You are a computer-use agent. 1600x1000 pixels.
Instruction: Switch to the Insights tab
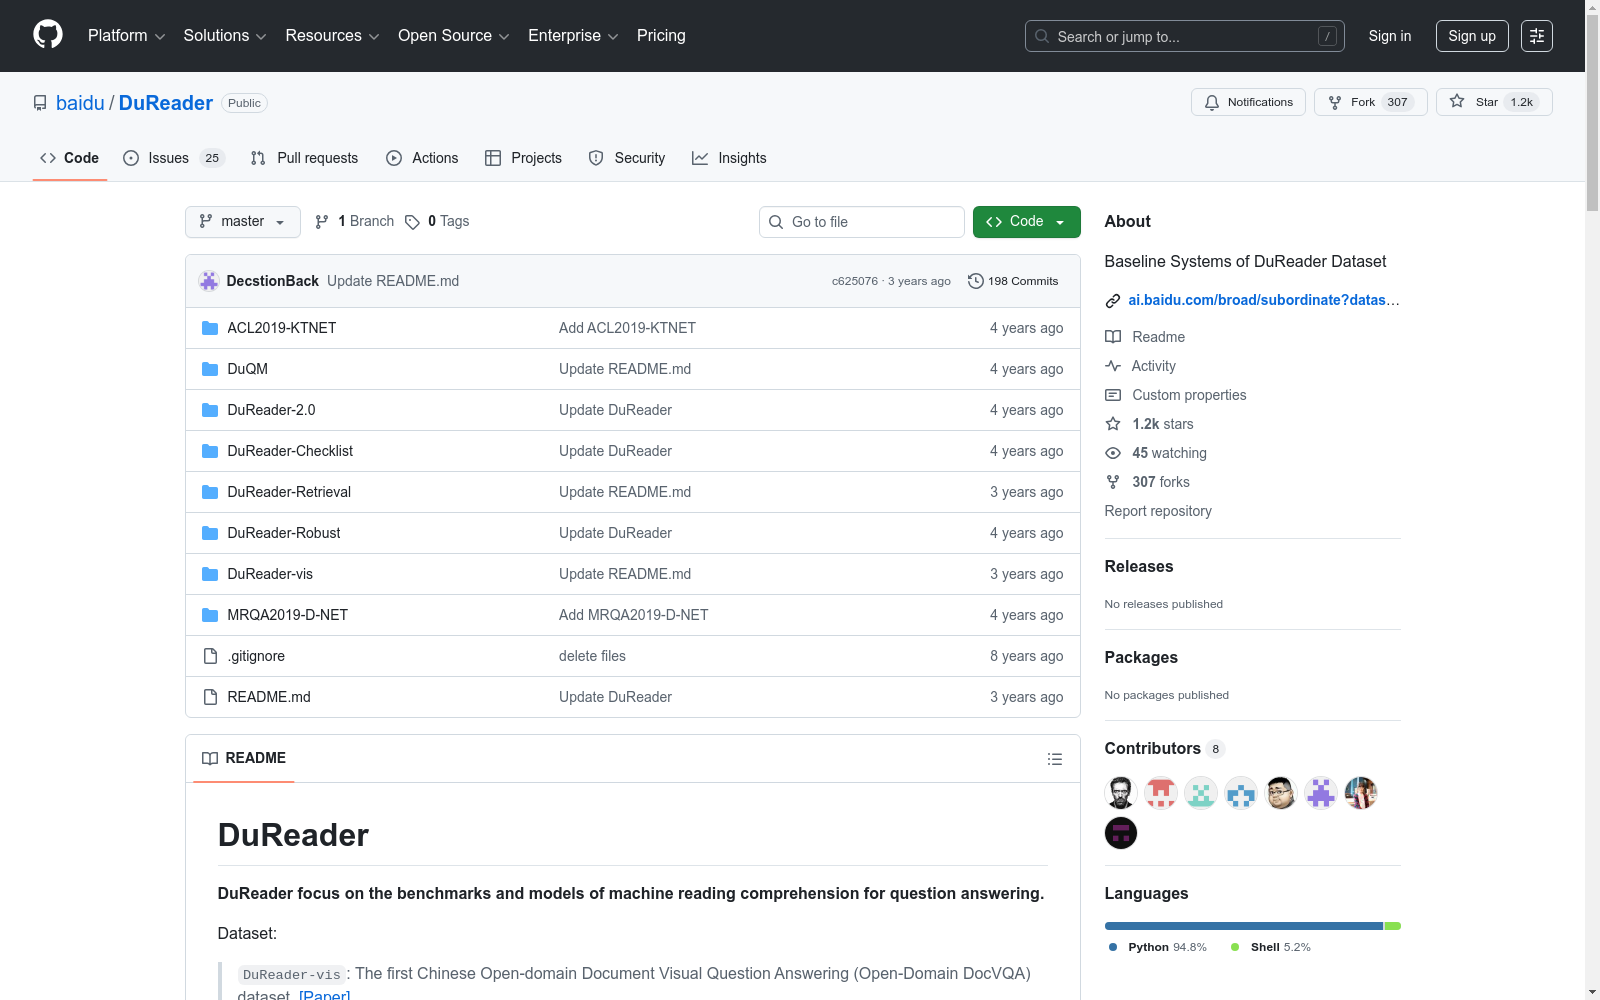click(x=729, y=158)
